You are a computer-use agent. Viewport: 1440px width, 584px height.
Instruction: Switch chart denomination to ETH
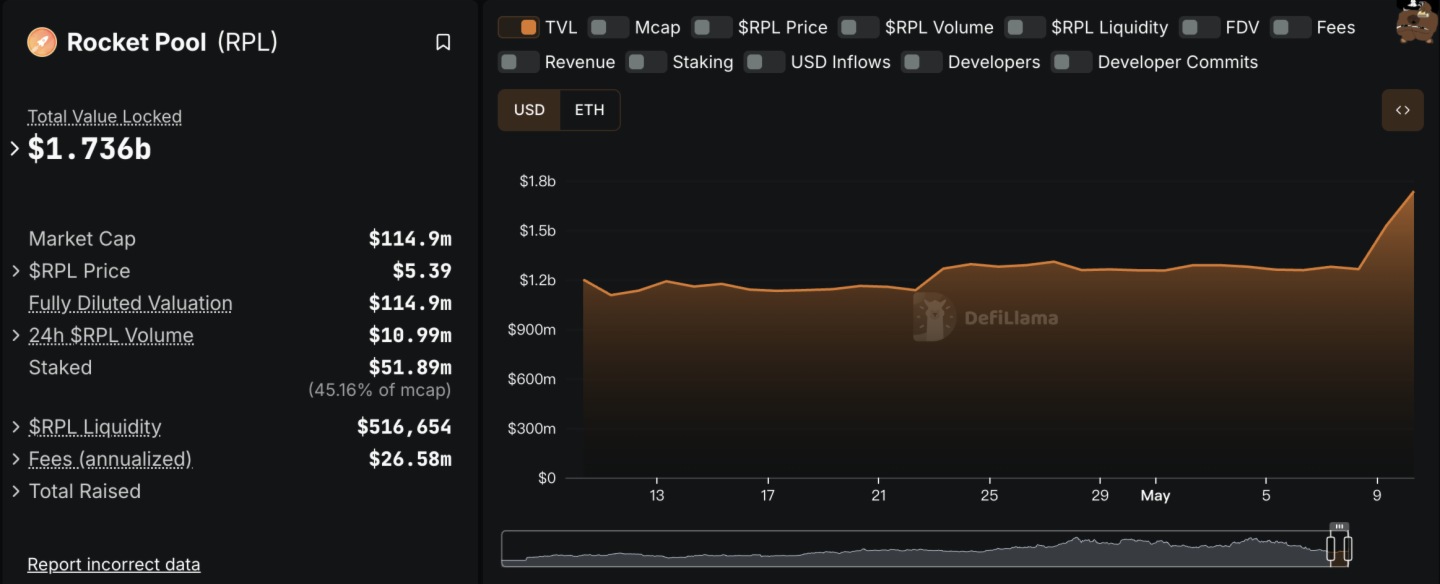pos(589,110)
